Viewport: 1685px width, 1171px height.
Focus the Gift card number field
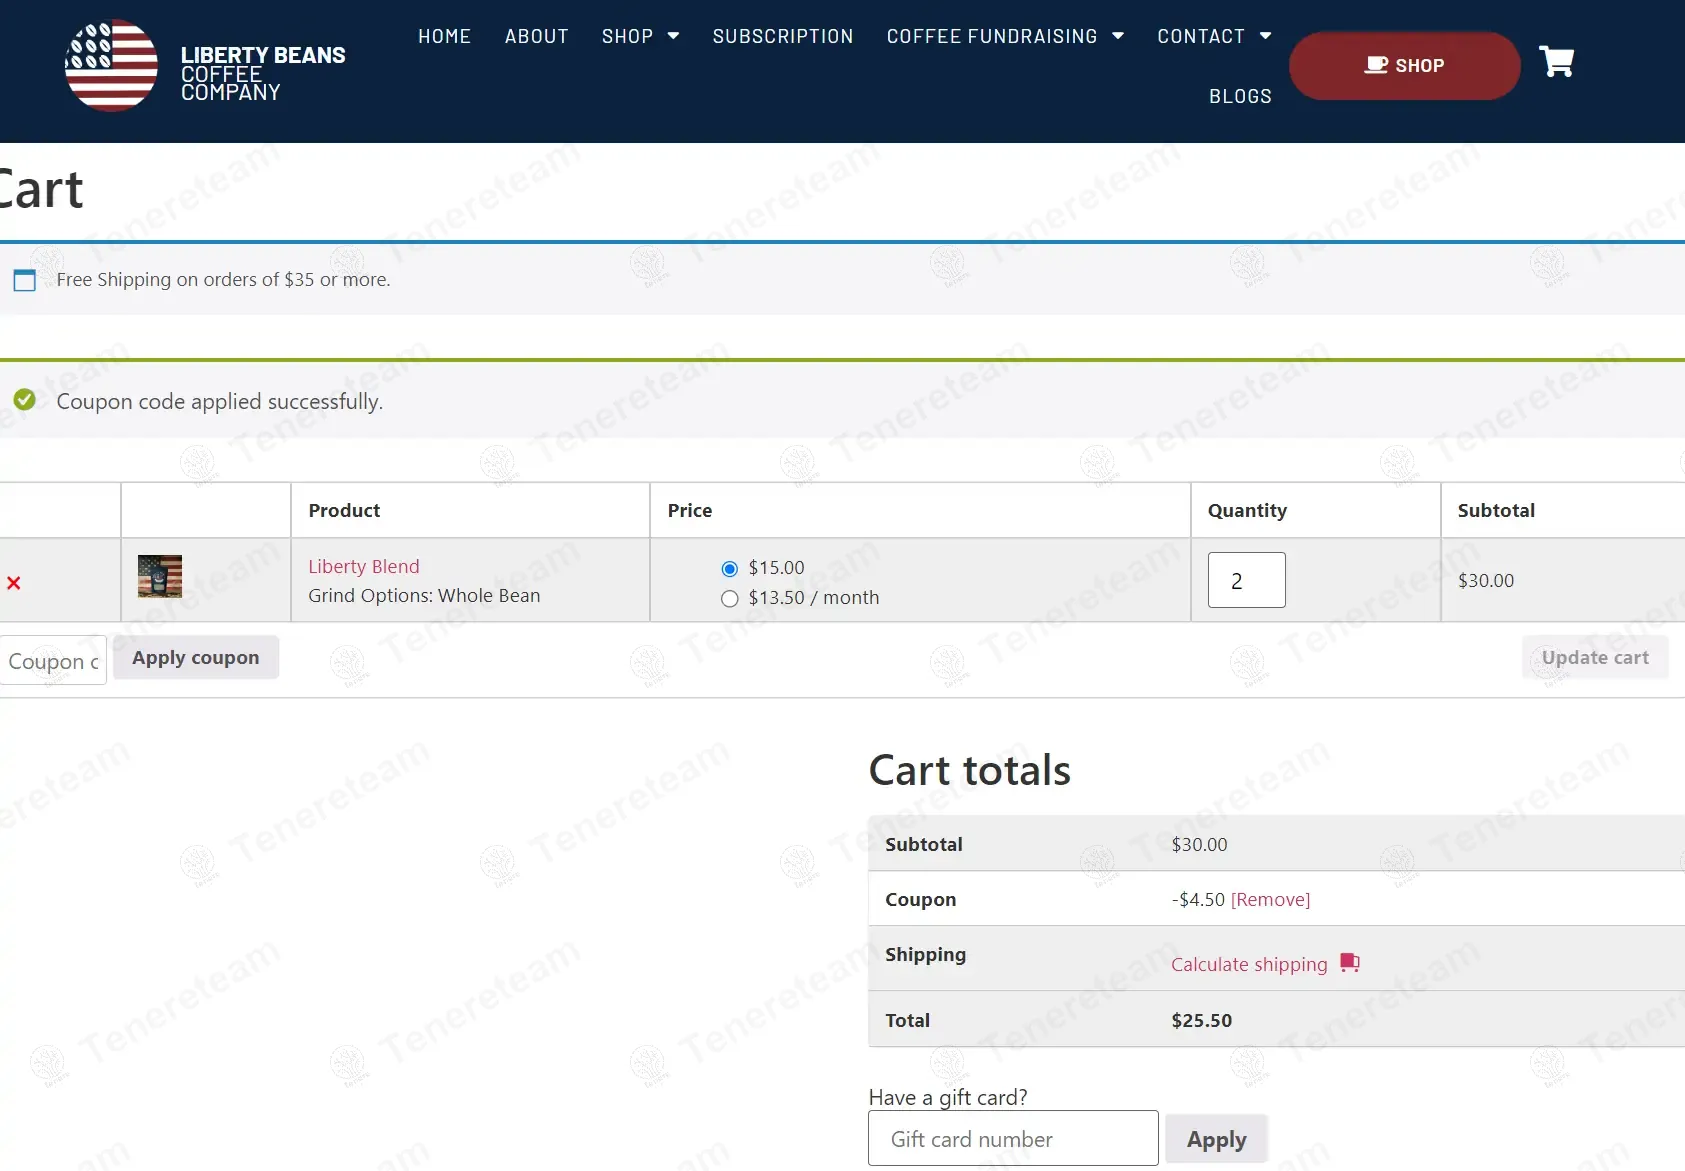(1013, 1138)
